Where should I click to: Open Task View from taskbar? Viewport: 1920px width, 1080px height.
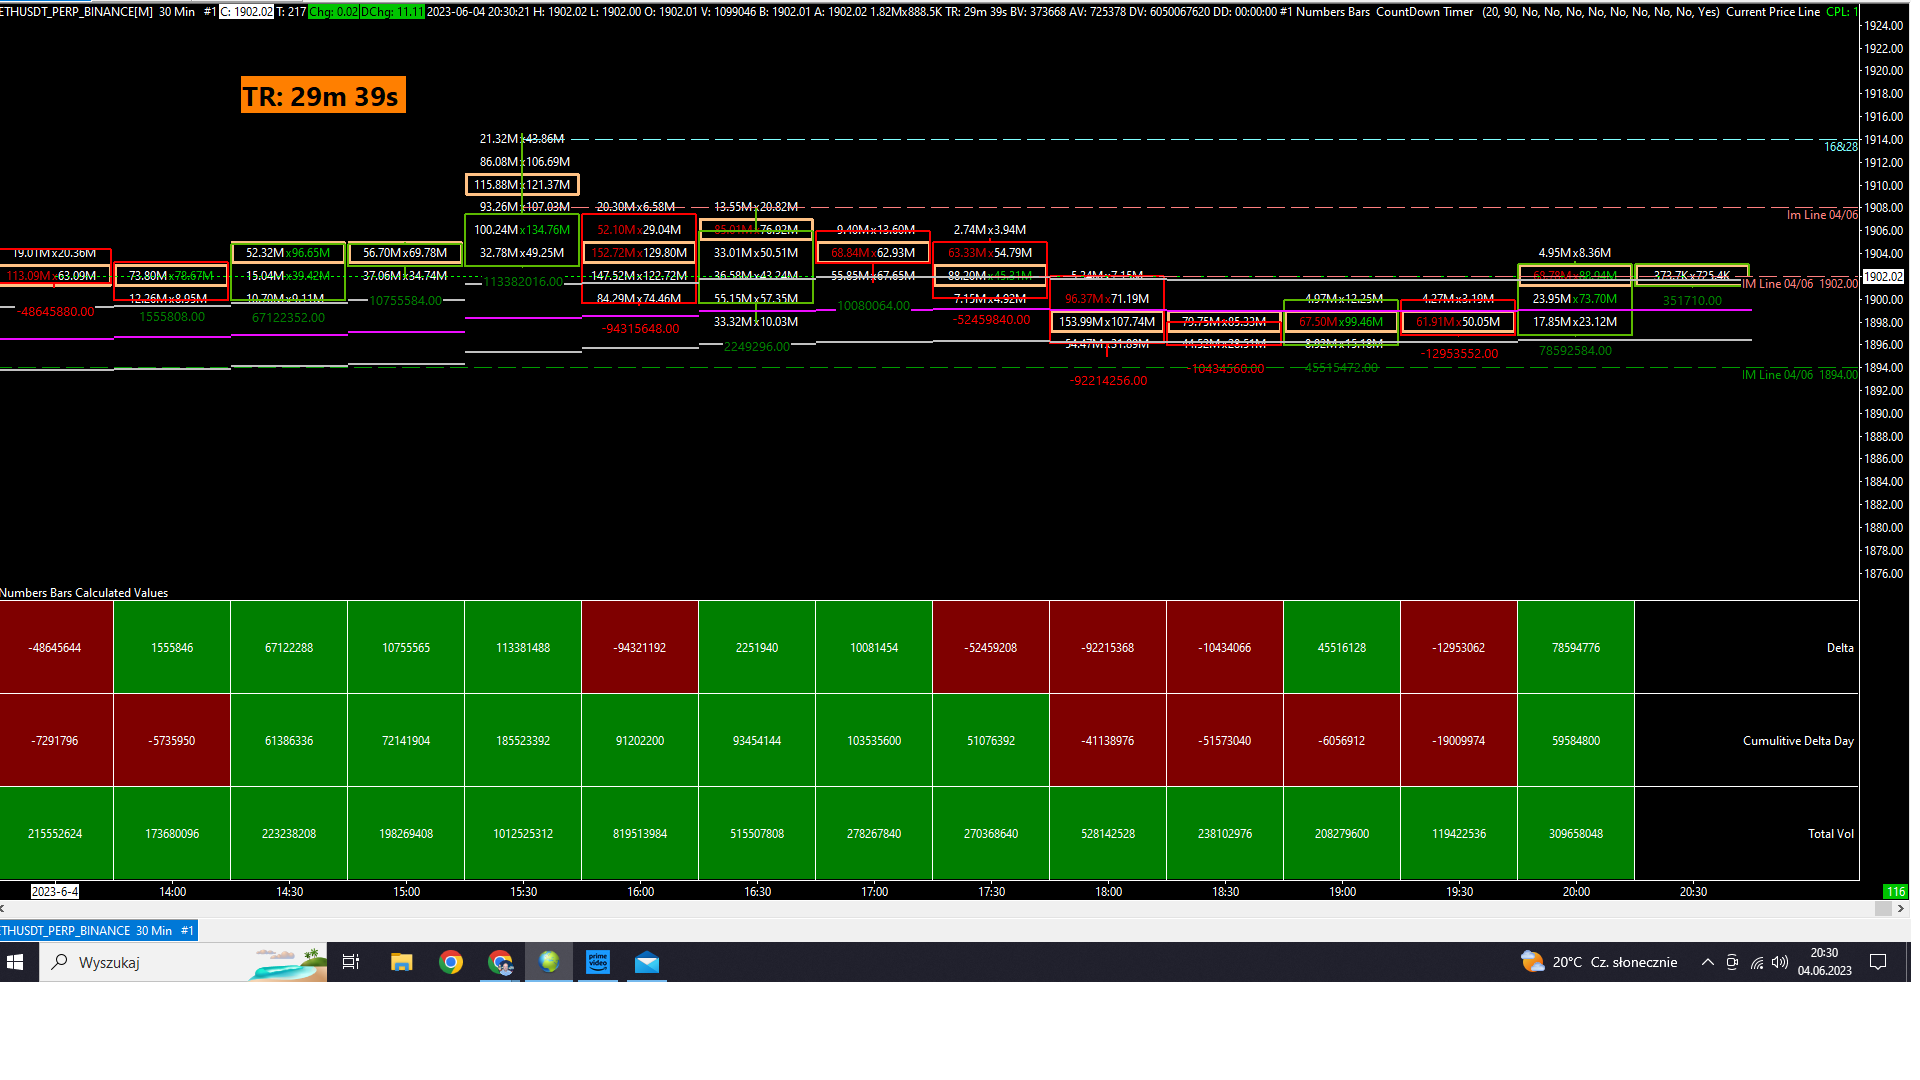tap(351, 962)
